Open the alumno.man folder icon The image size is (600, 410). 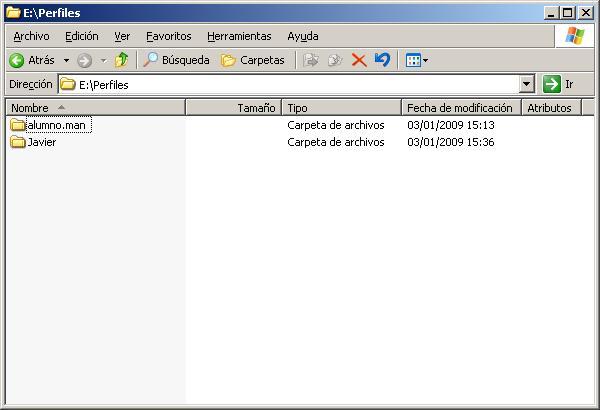(x=17, y=125)
